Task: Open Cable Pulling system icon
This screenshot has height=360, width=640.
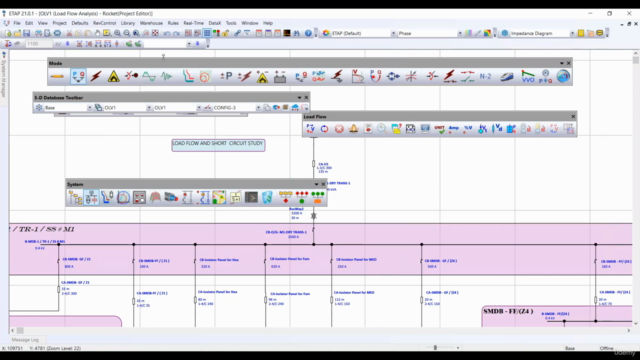Action: point(171,198)
